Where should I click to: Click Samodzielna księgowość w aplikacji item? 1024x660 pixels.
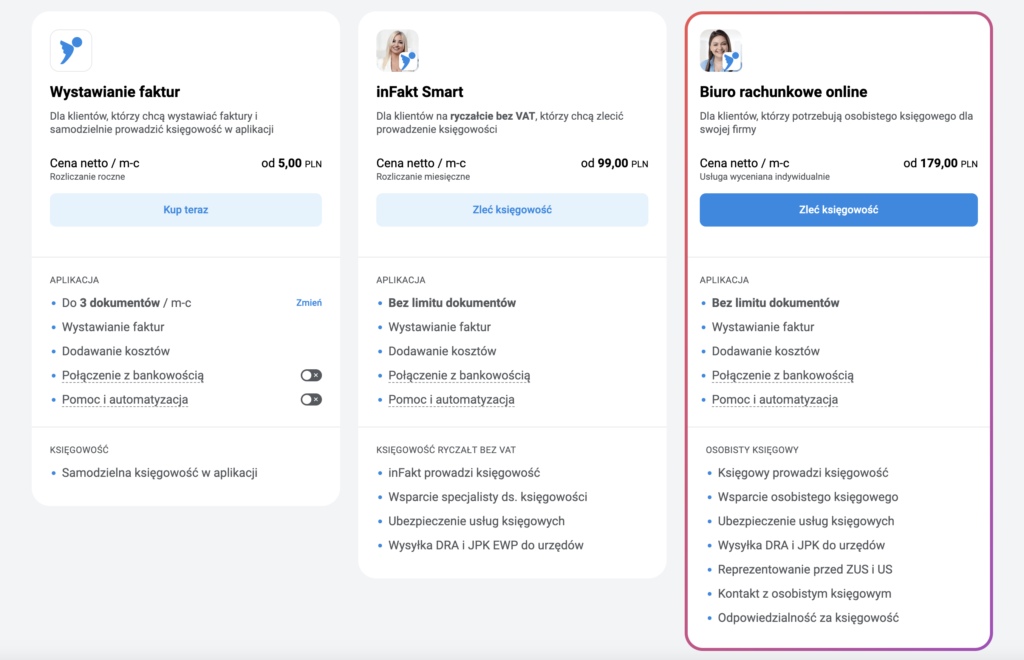click(160, 472)
